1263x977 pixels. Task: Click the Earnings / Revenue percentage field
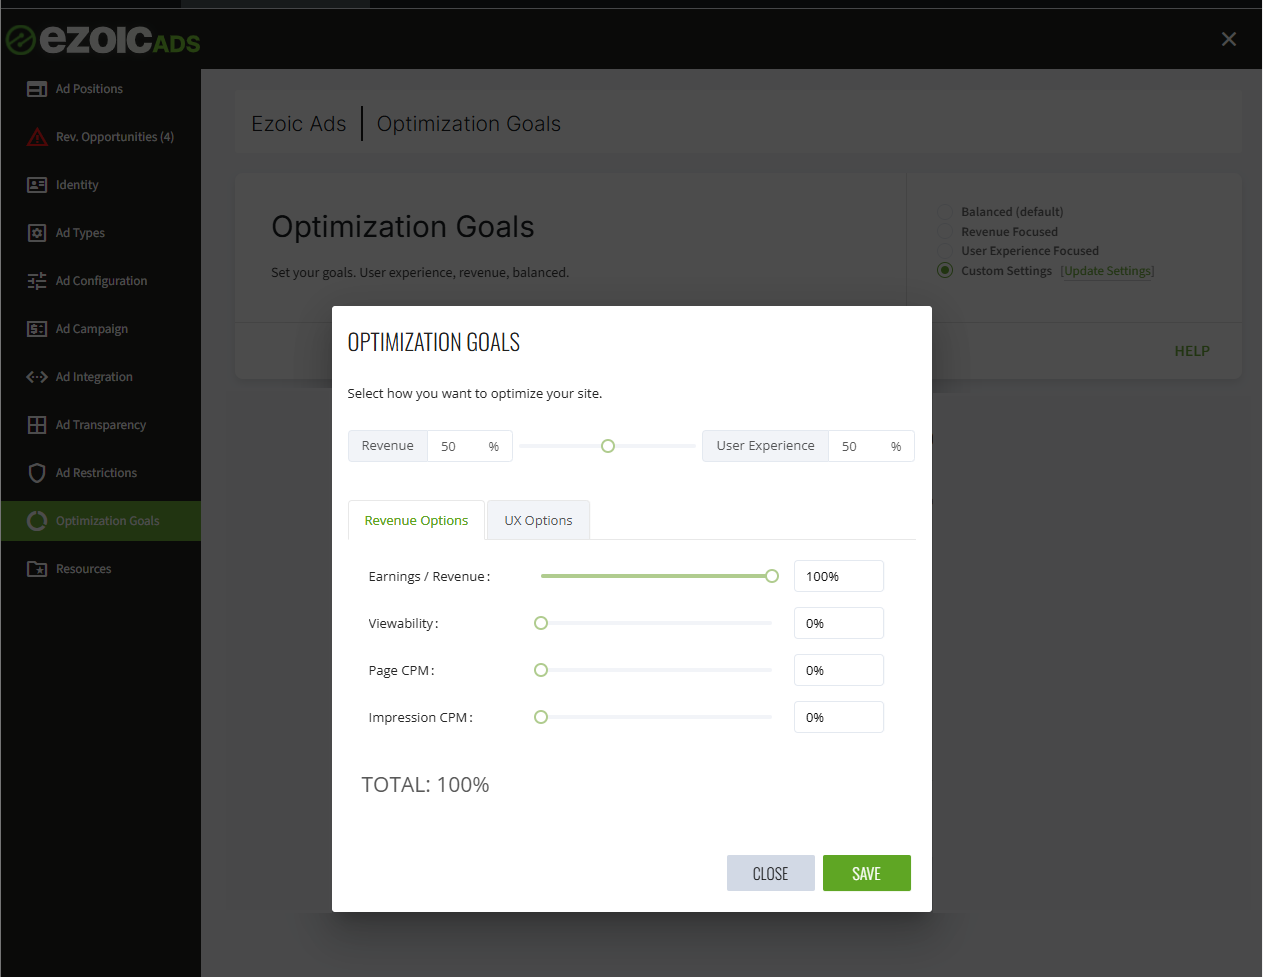tap(838, 576)
